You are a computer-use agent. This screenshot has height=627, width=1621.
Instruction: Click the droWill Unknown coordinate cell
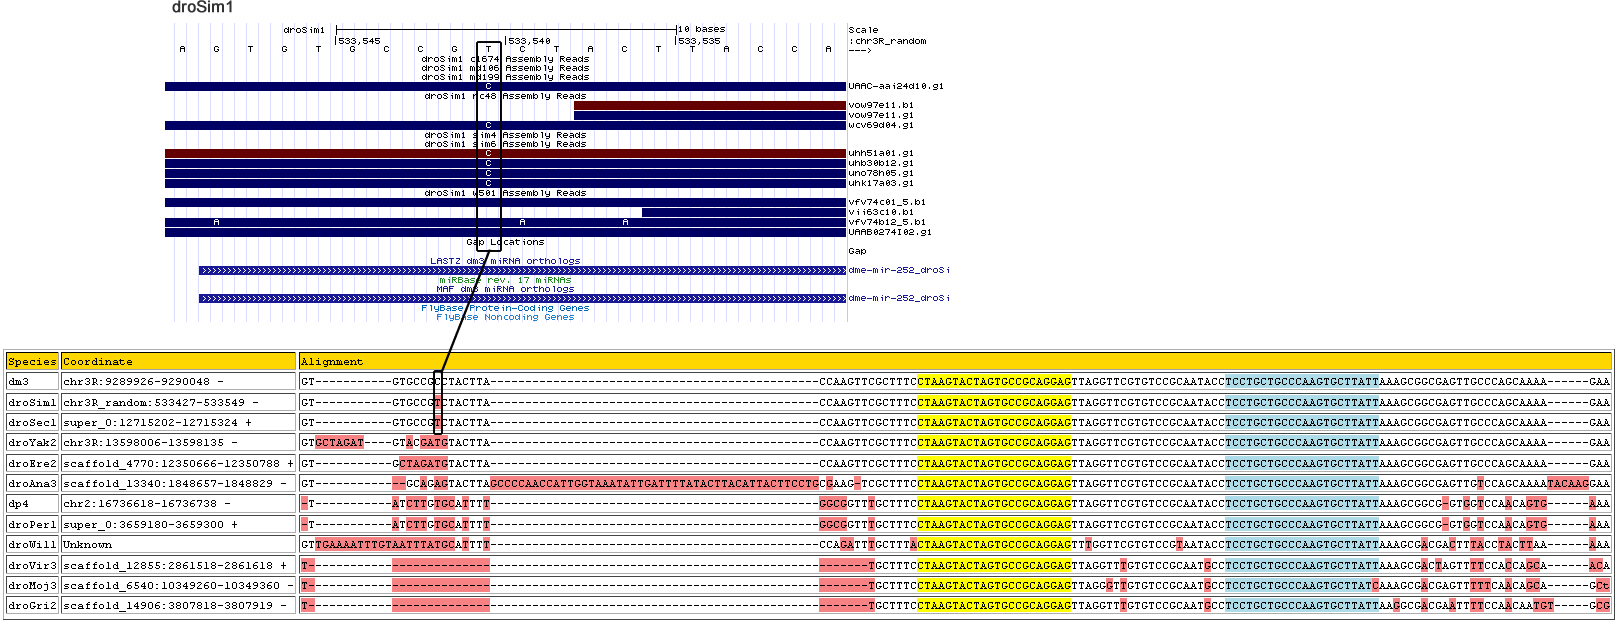88,545
